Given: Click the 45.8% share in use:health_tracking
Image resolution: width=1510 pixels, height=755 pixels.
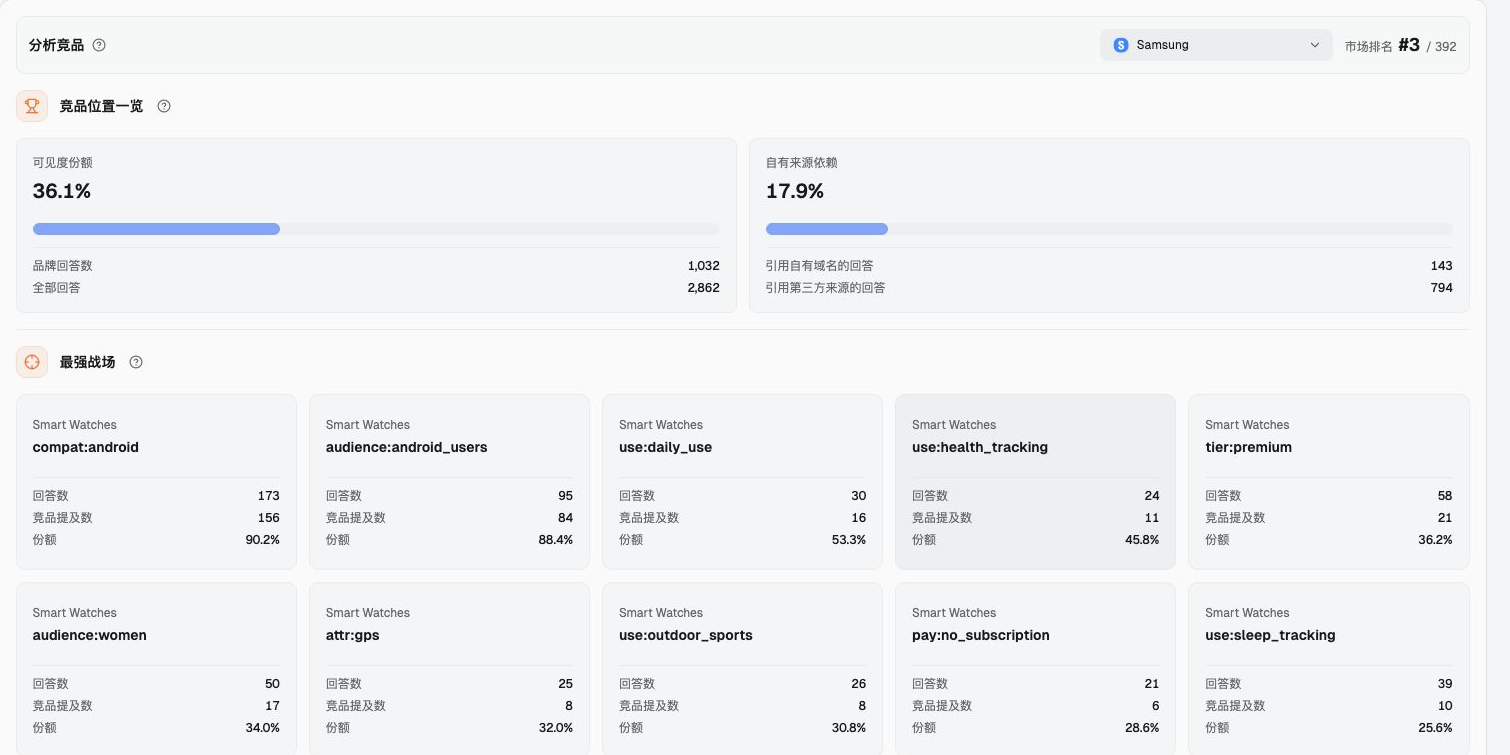Looking at the screenshot, I should coord(1142,540).
